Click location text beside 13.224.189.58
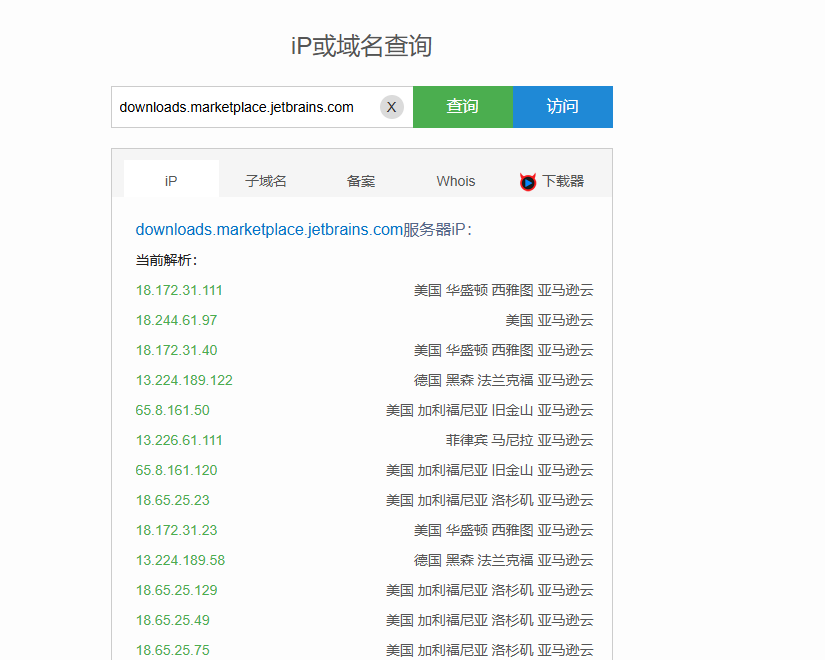 504,561
